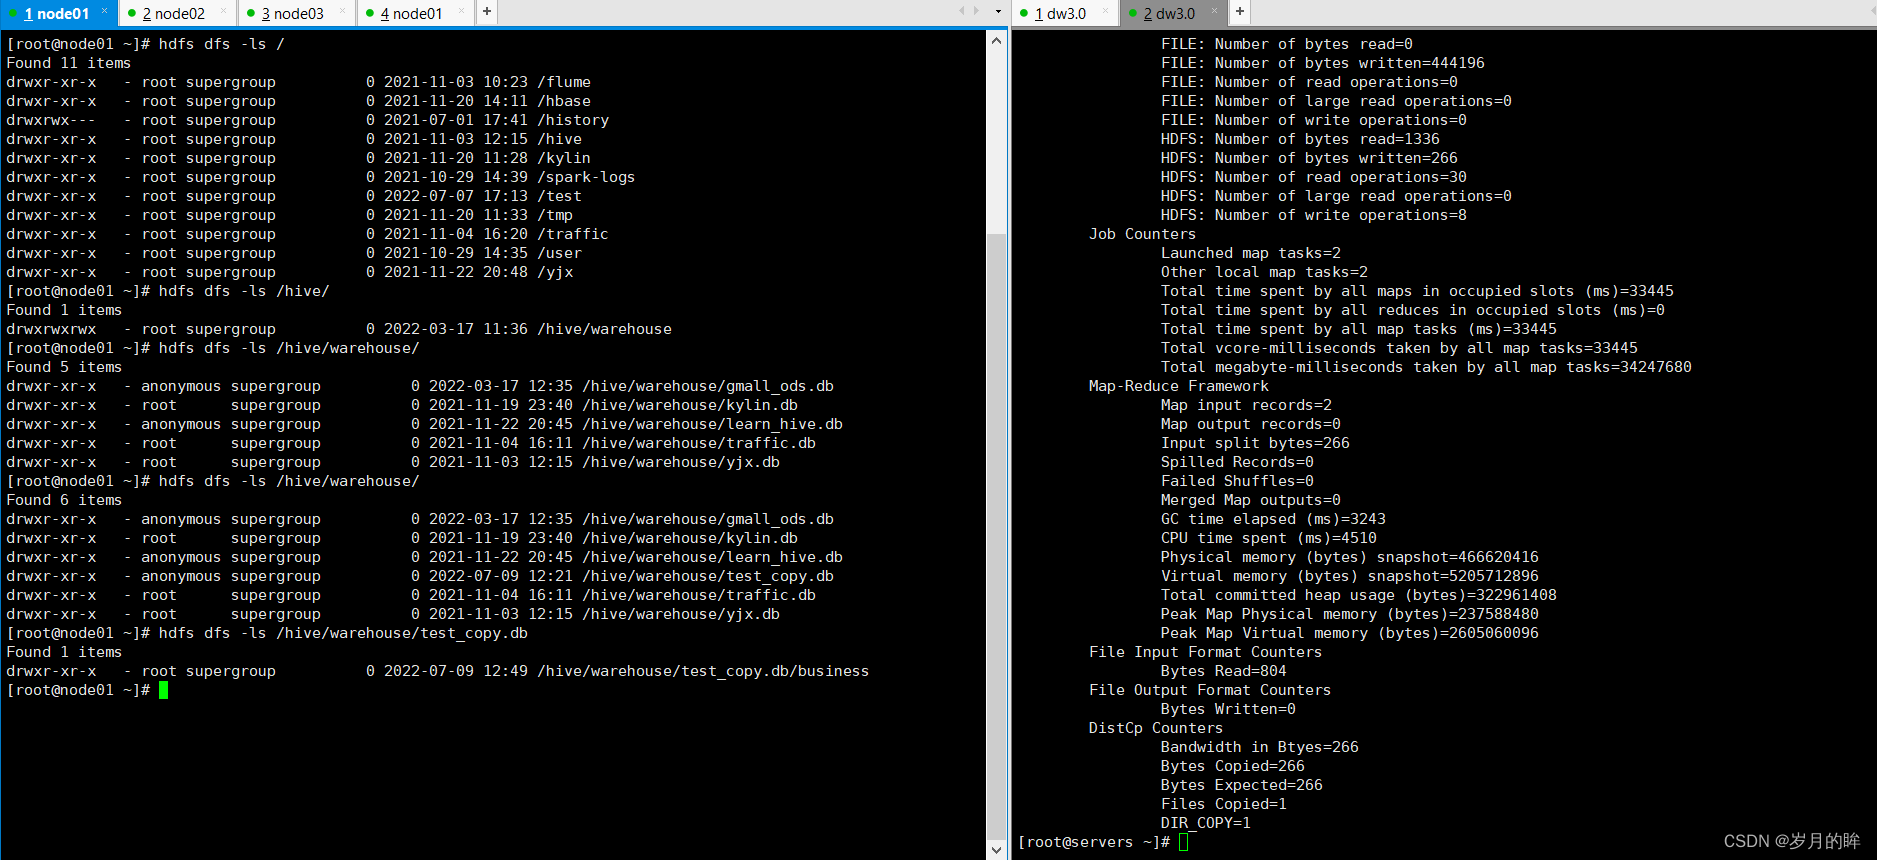Add a new tab in left pane

coord(486,12)
